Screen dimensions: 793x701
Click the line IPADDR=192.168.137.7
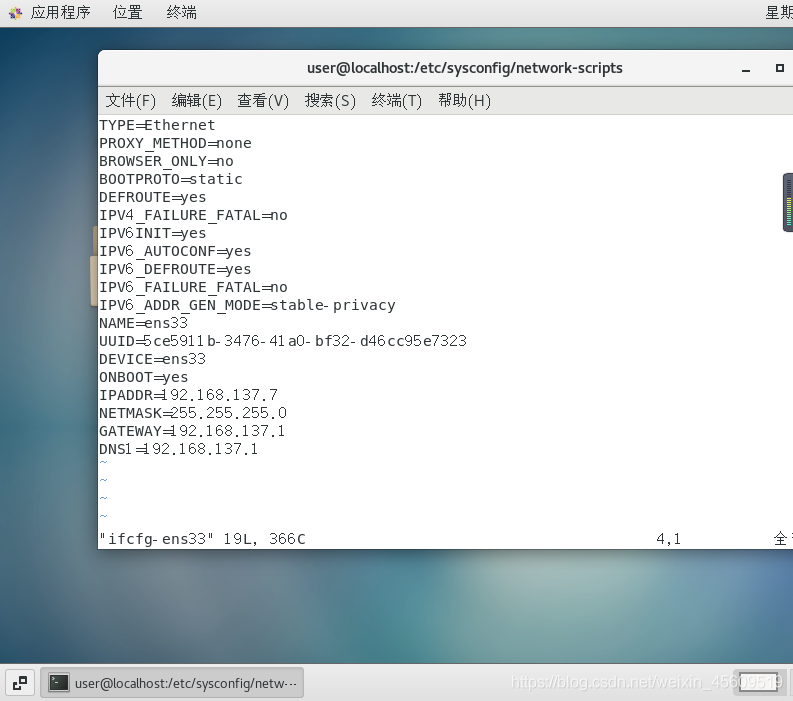point(189,395)
